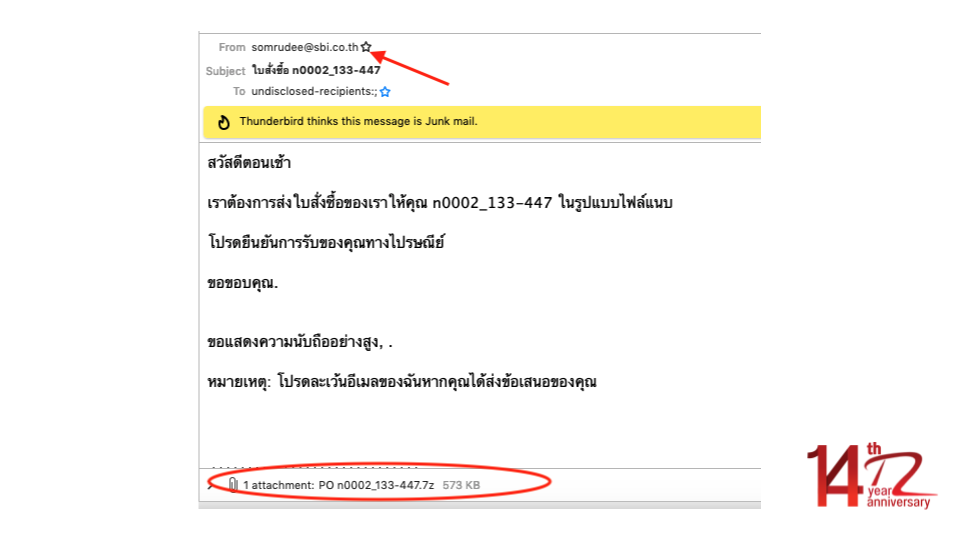The image size is (960, 540).
Task: Click the 'Thunderbird thinks this message is Junk mail' text
Action: coord(358,121)
